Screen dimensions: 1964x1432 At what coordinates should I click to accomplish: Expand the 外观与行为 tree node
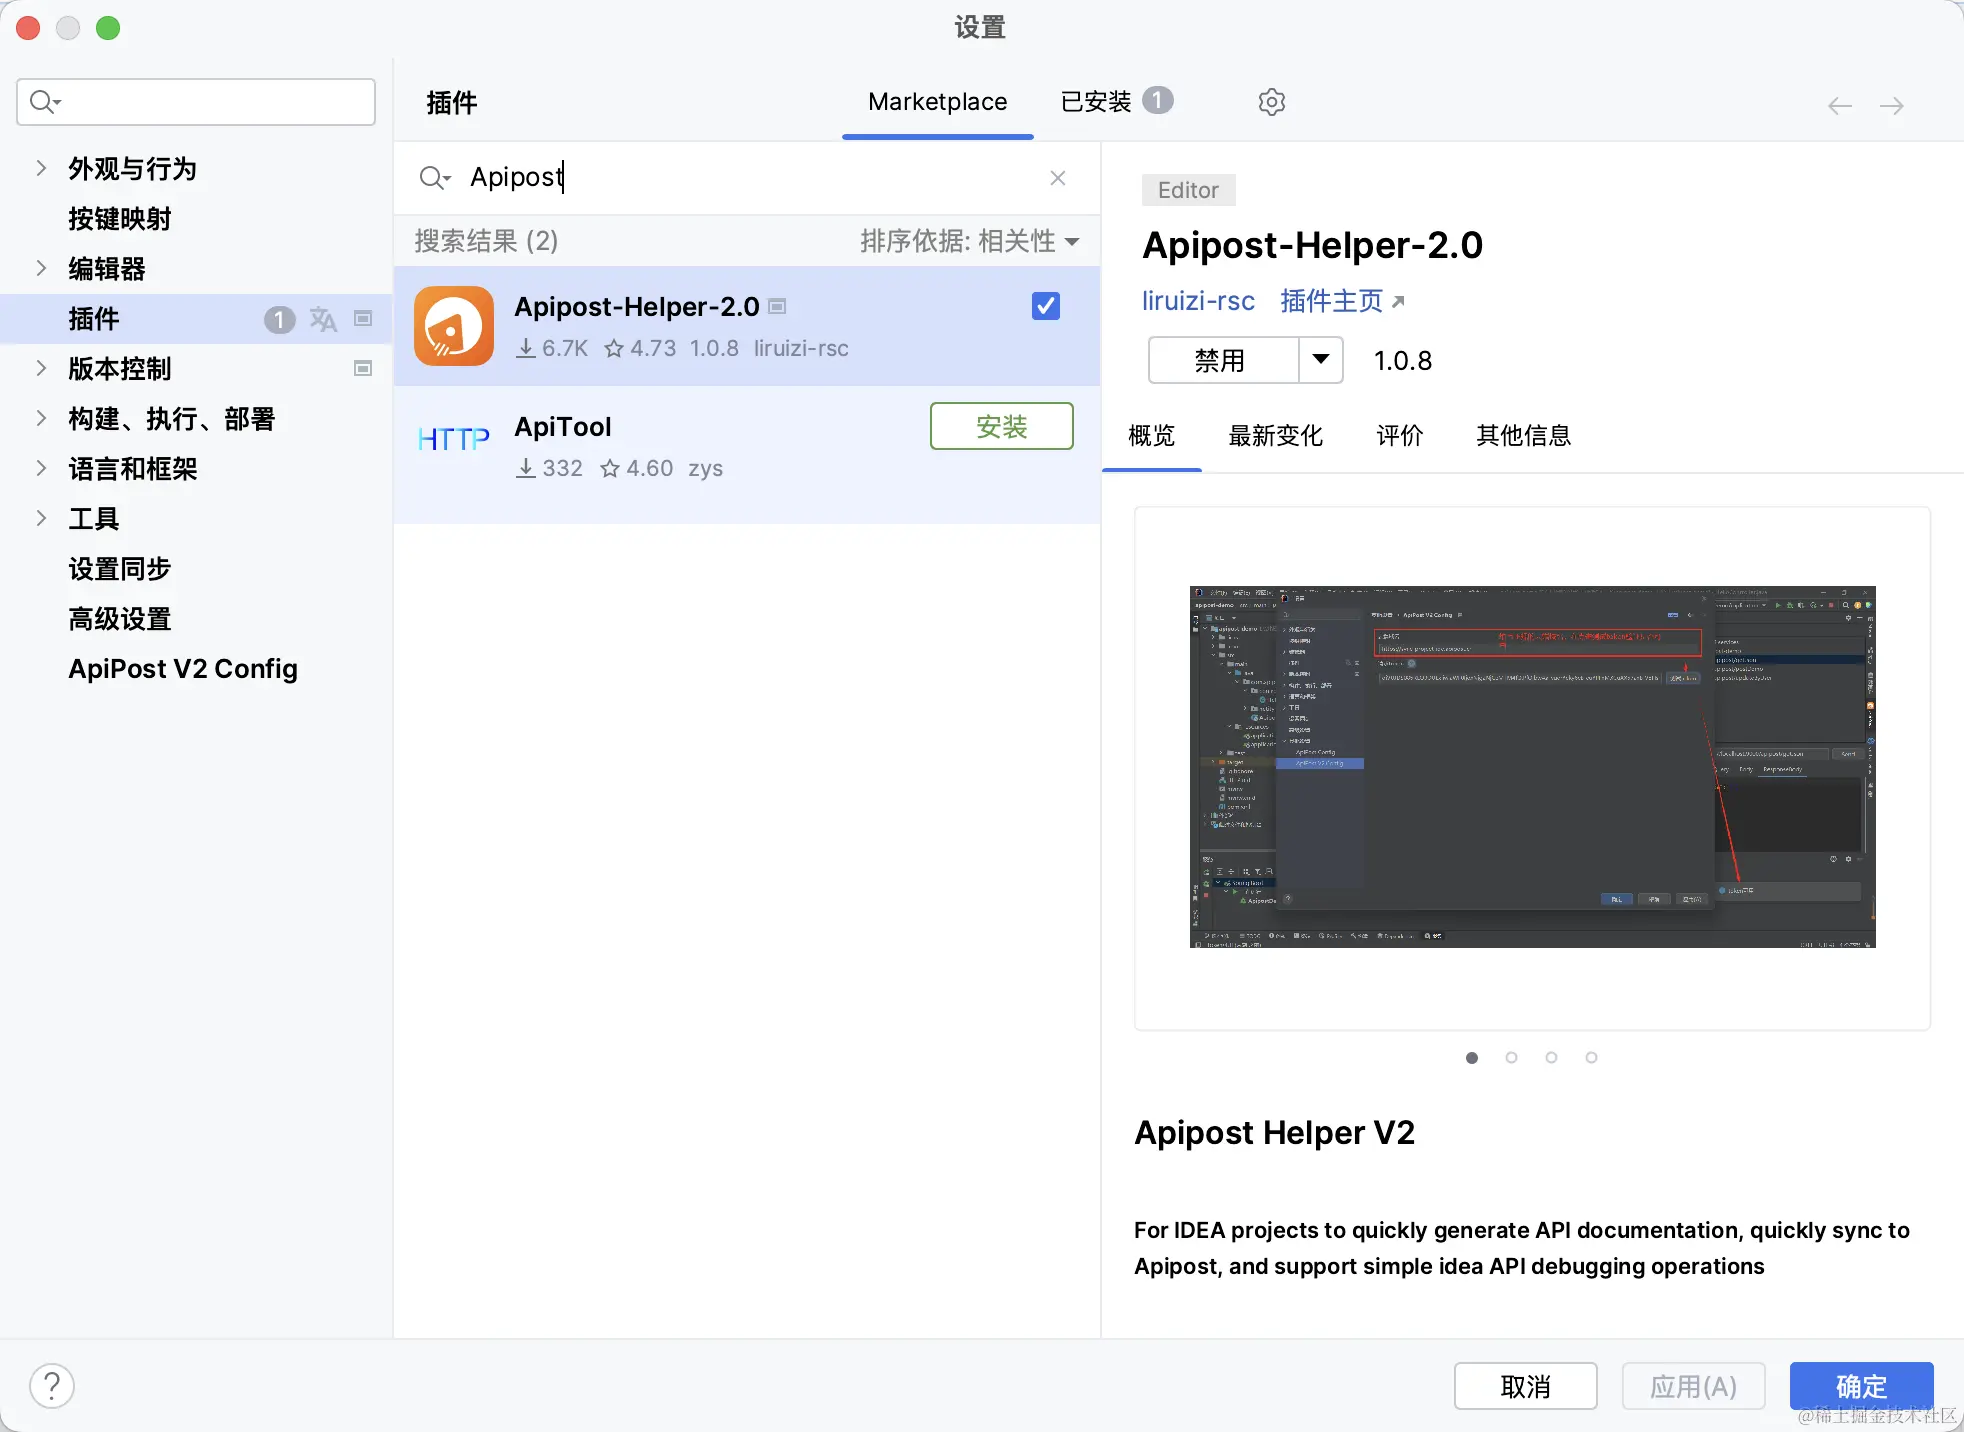(41, 168)
